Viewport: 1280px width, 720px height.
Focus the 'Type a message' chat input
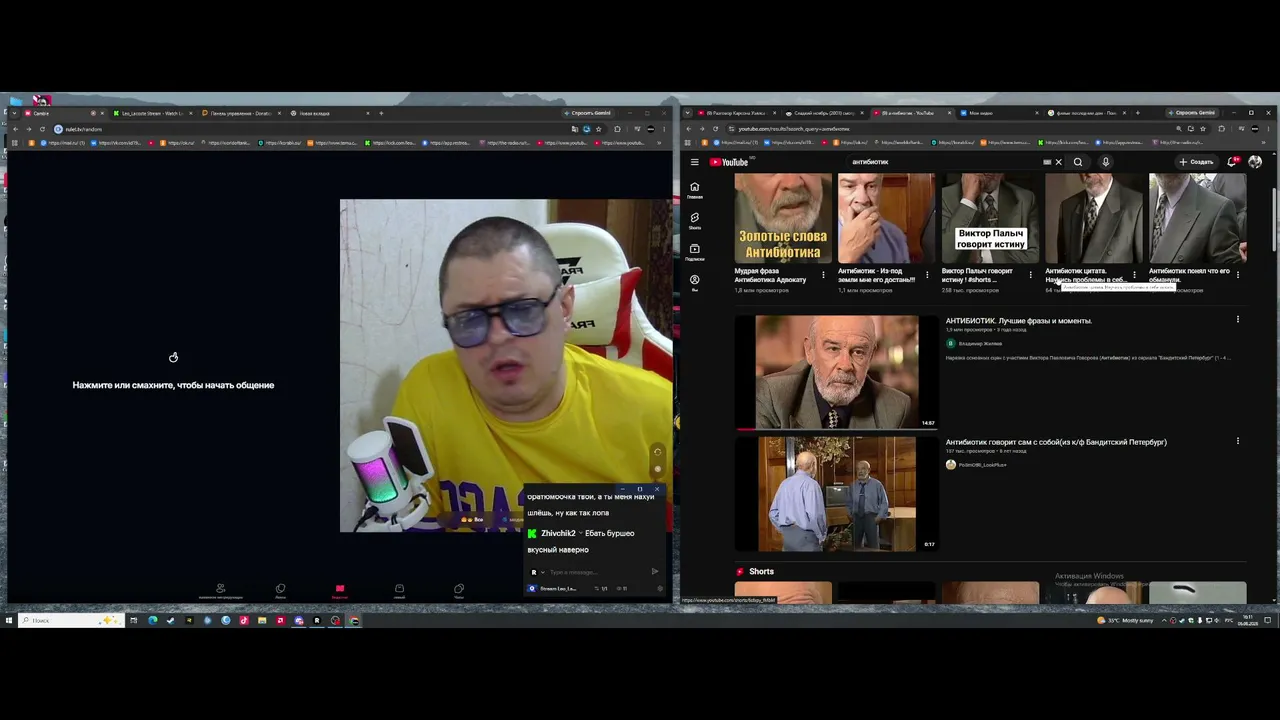tap(595, 572)
